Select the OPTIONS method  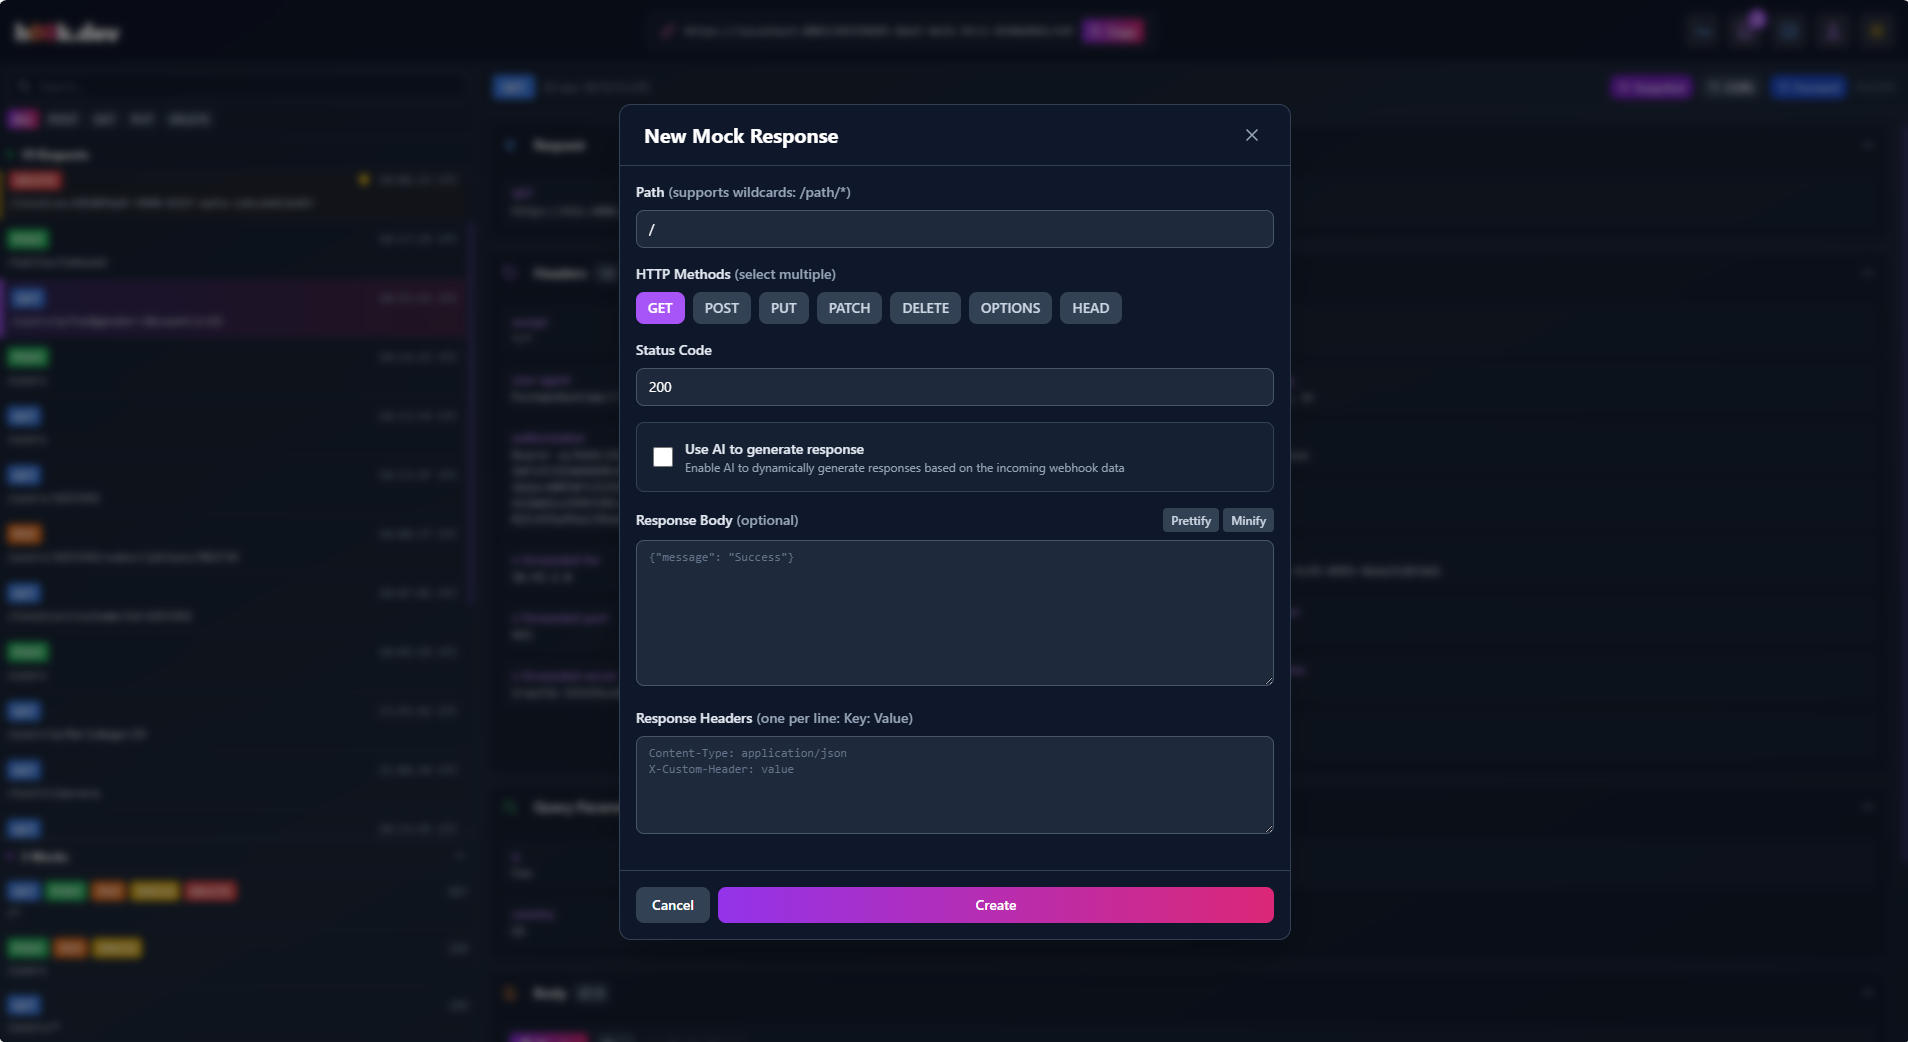(1009, 308)
